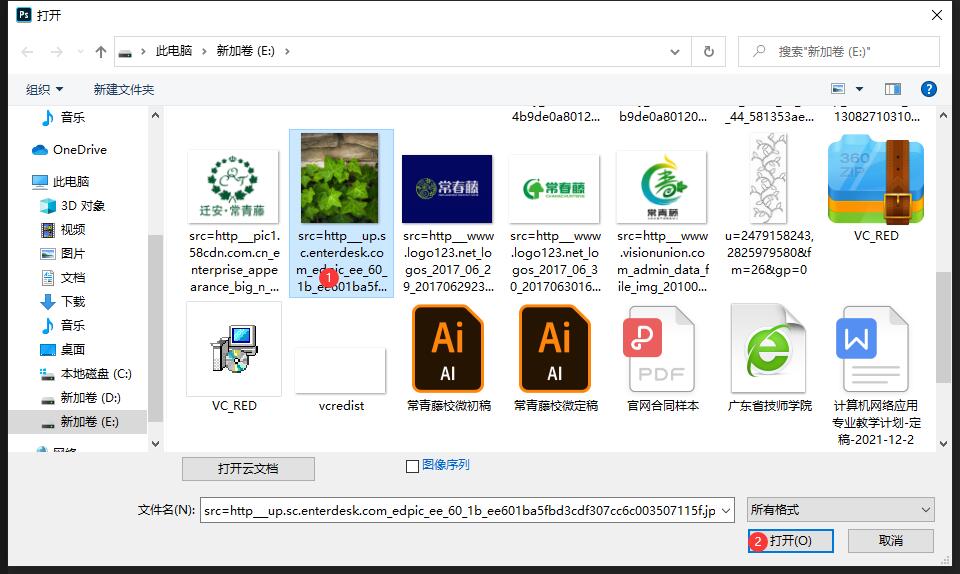Go up one folder level
Screen dimensions: 960x574
coord(101,52)
